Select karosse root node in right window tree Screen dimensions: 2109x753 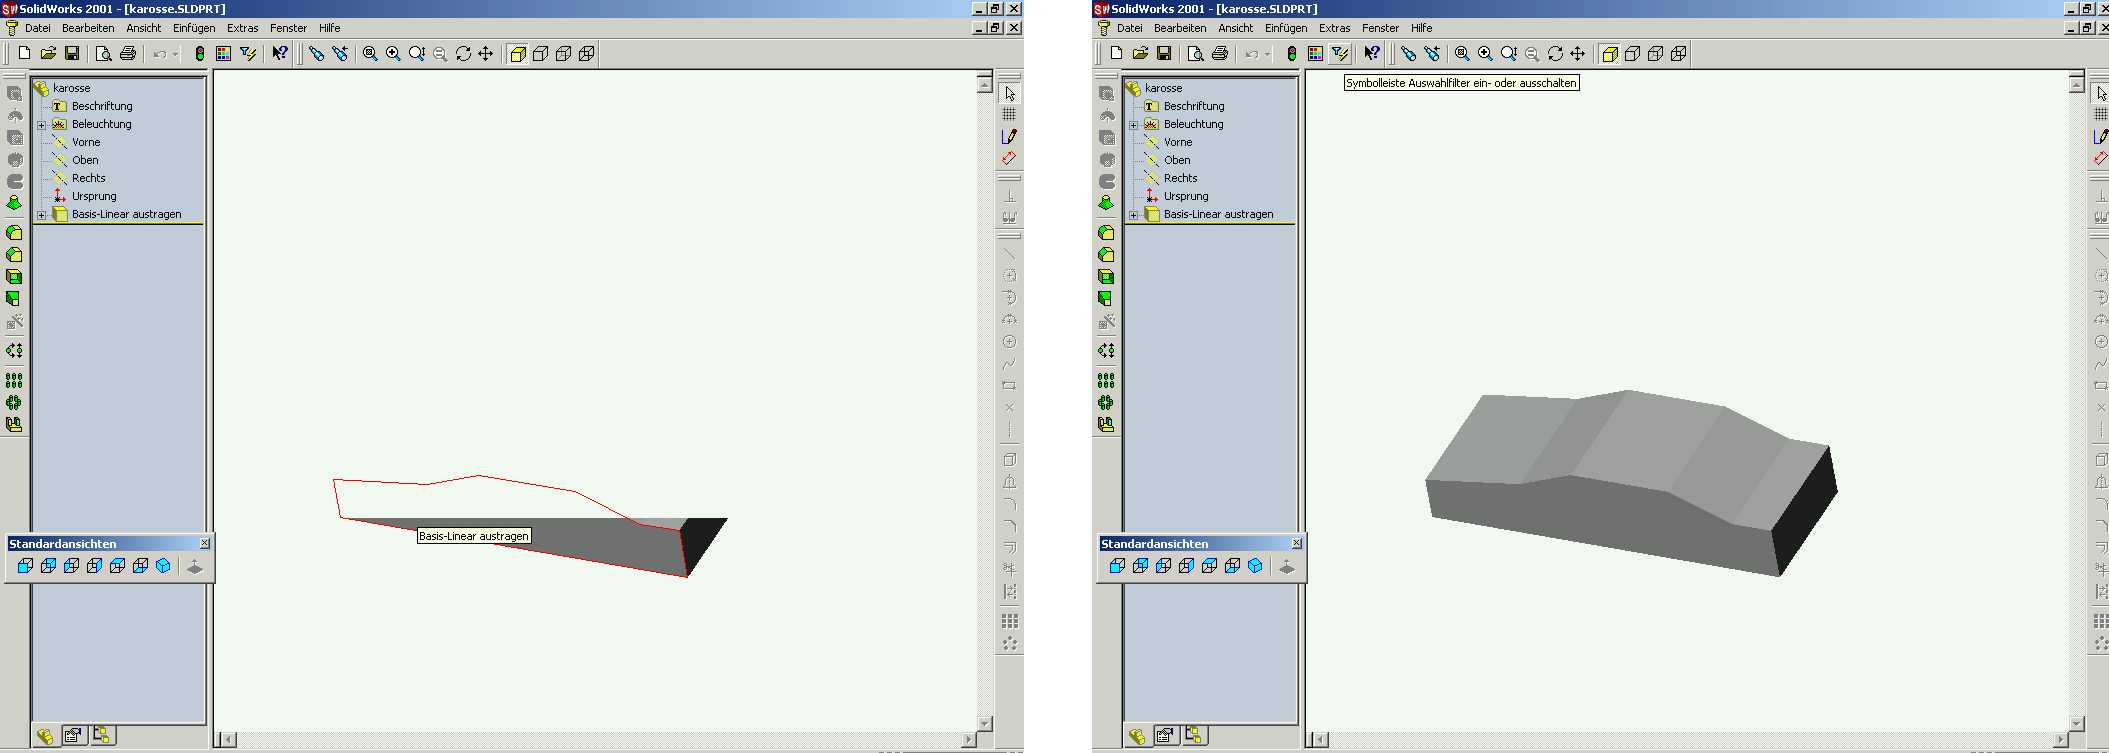tap(1163, 88)
